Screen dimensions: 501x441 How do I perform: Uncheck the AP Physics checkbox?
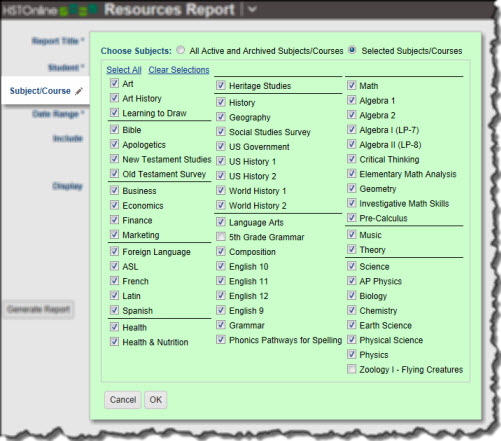click(351, 280)
